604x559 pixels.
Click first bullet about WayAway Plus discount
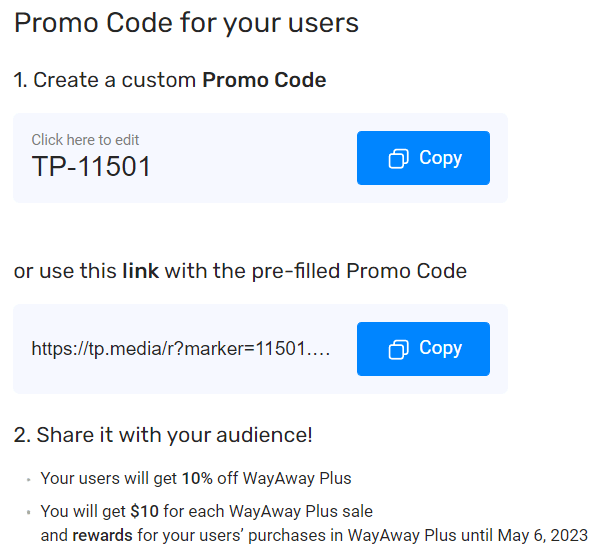tap(196, 478)
